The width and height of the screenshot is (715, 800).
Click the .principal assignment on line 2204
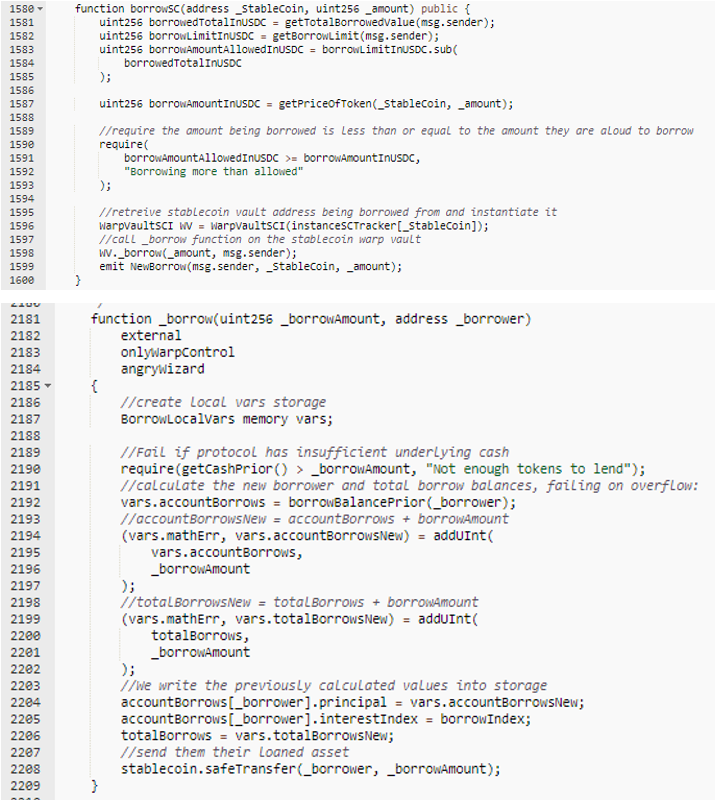click(x=353, y=703)
